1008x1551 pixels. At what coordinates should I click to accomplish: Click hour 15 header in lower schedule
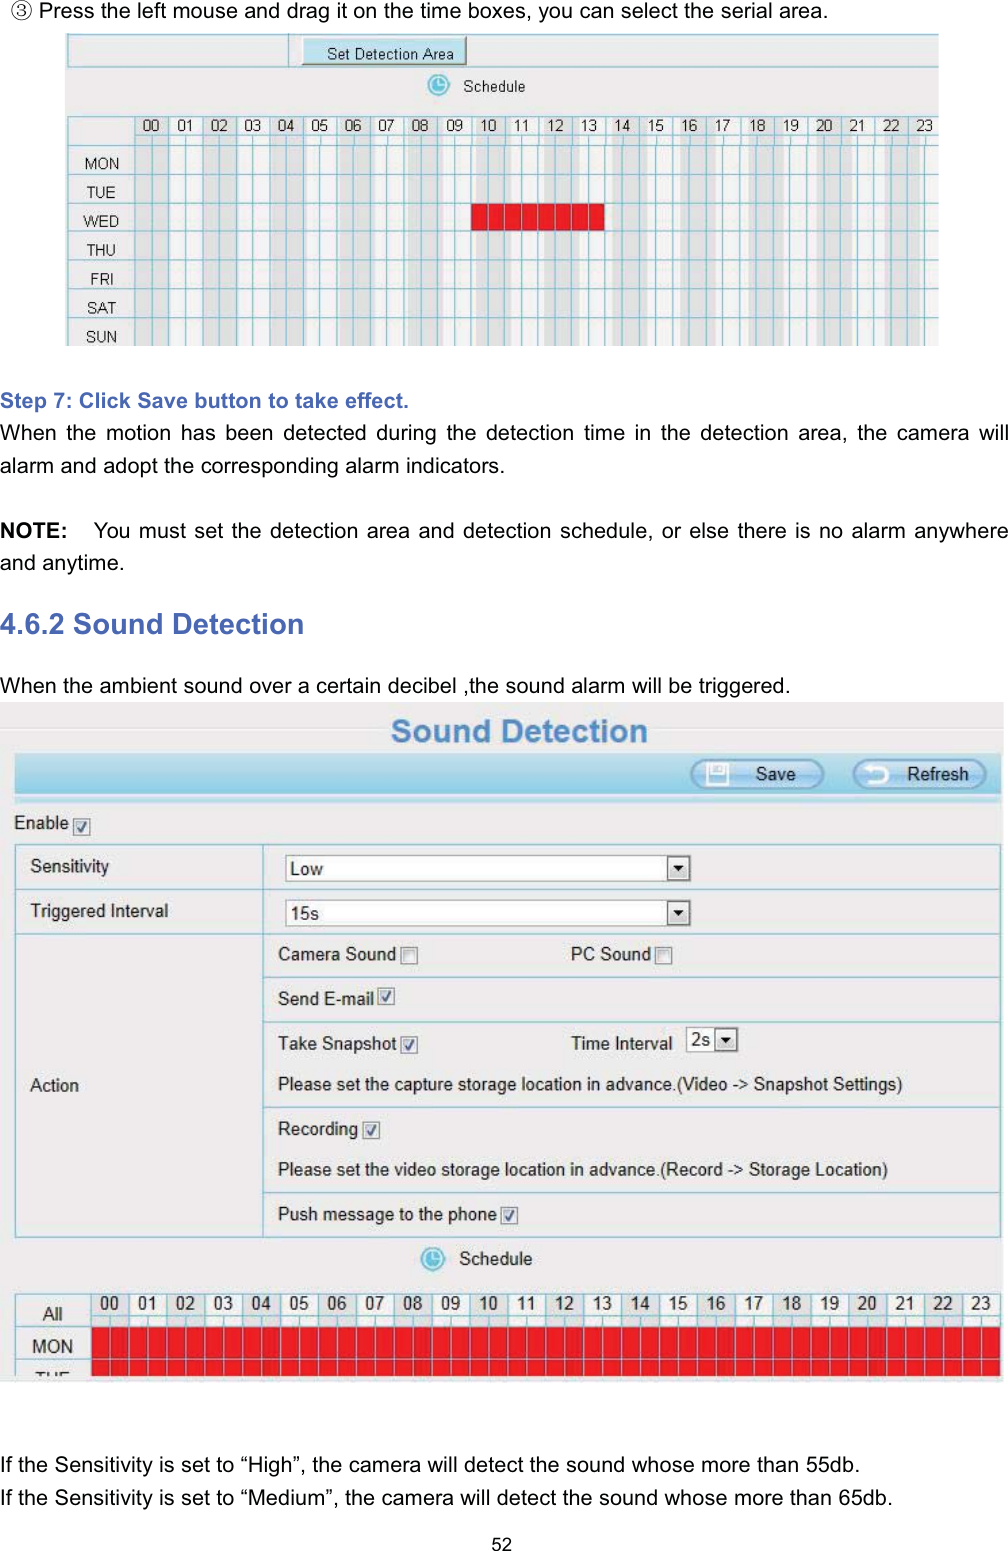point(678,1304)
